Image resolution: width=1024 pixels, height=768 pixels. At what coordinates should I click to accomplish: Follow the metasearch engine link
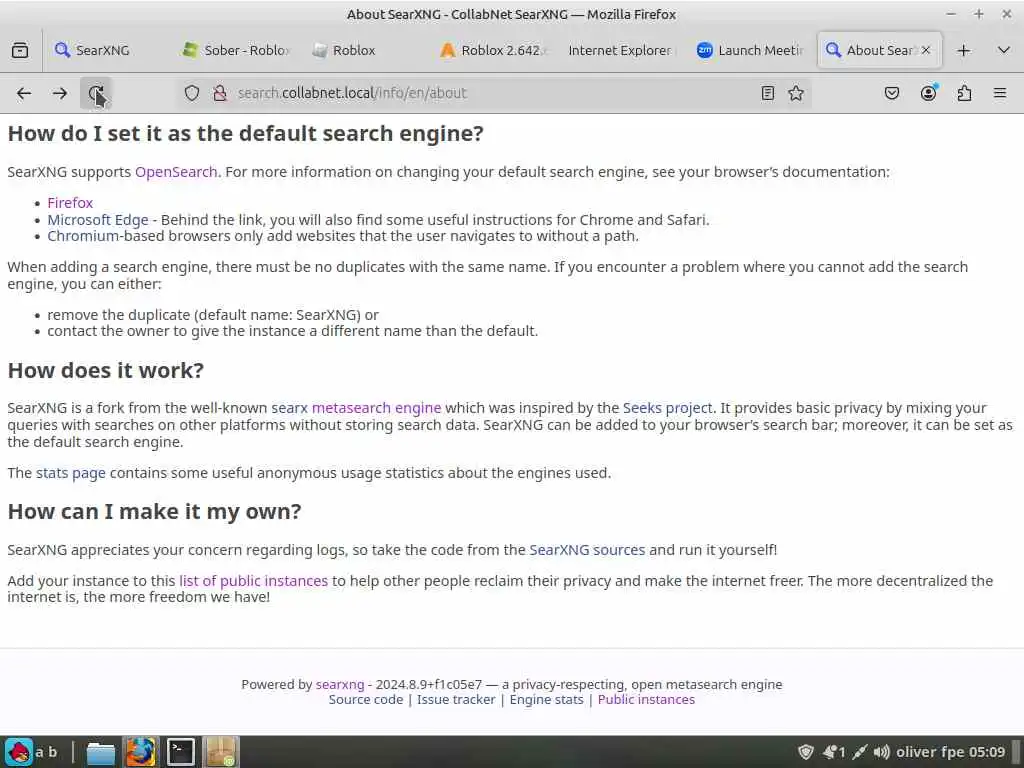click(x=377, y=408)
